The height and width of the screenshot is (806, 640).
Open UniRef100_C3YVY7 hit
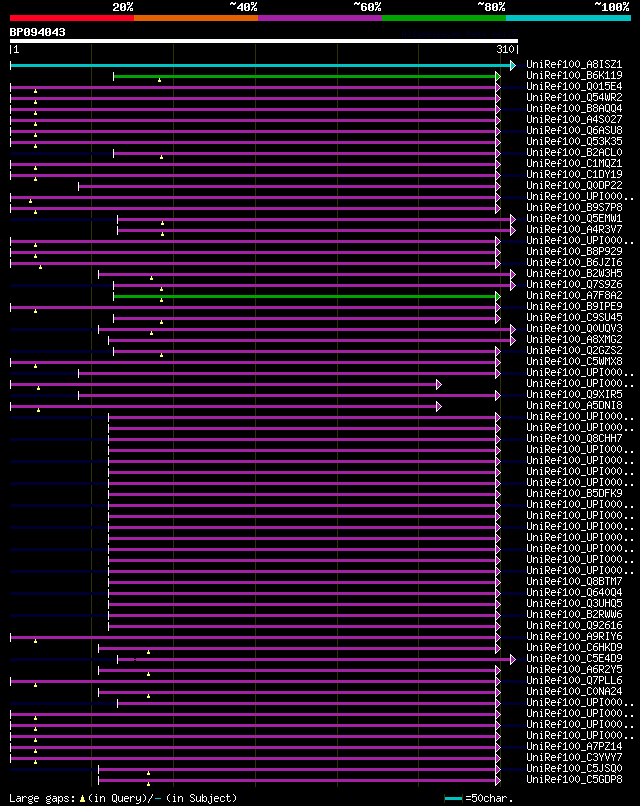(574, 757)
